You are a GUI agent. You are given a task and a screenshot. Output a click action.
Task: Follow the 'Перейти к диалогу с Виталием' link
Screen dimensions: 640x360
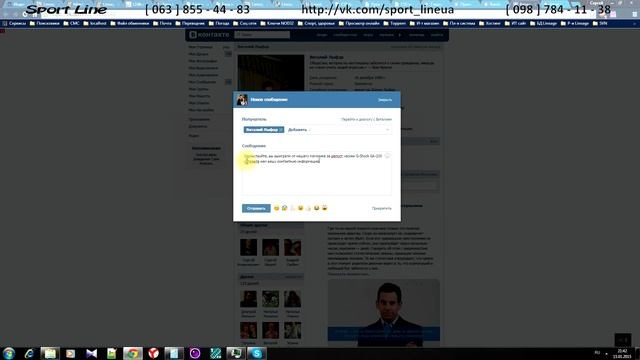366,120
